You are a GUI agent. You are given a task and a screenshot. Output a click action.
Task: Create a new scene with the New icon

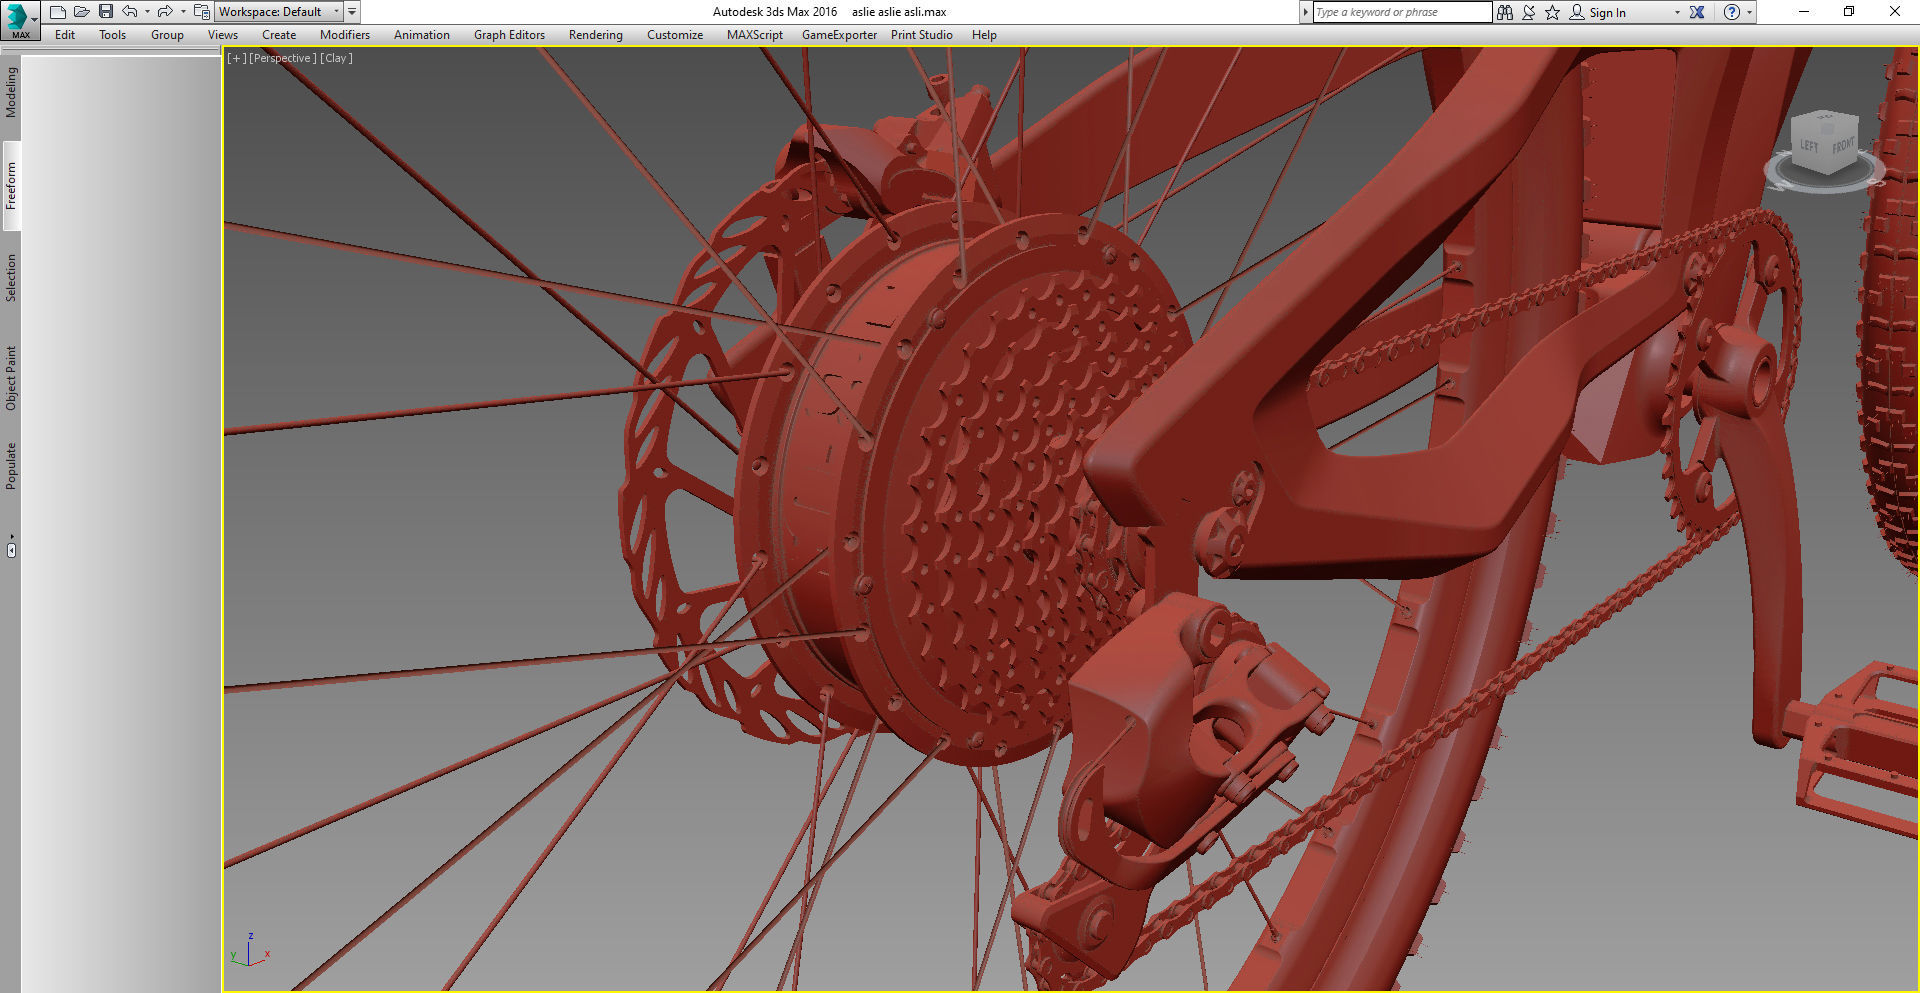point(58,12)
